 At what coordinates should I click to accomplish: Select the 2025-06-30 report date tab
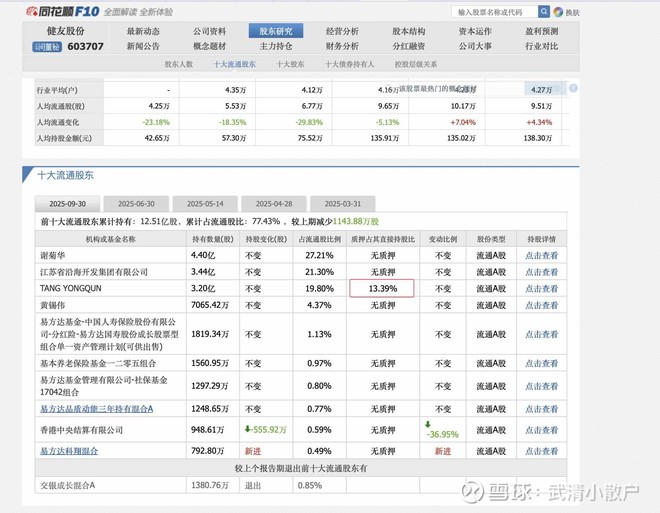click(x=136, y=204)
